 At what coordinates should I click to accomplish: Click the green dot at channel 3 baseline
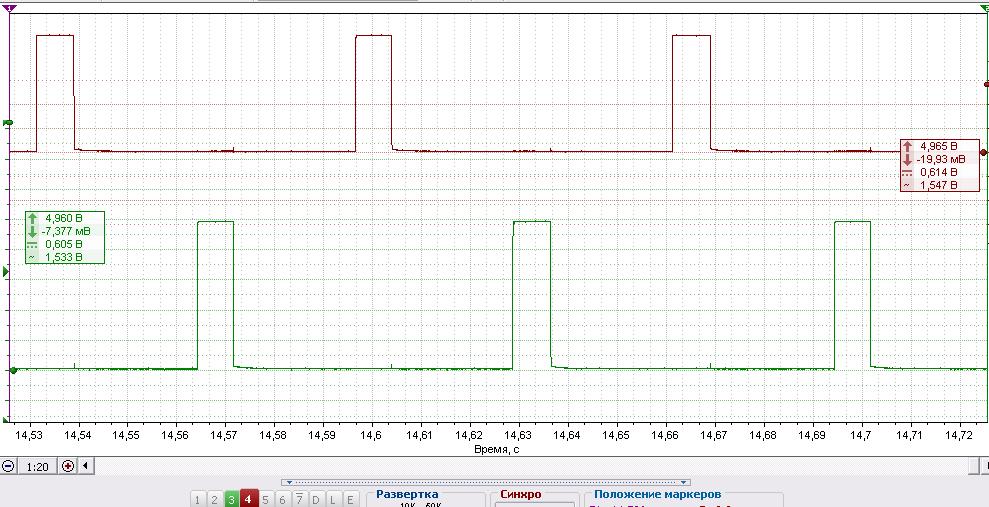click(x=13, y=370)
